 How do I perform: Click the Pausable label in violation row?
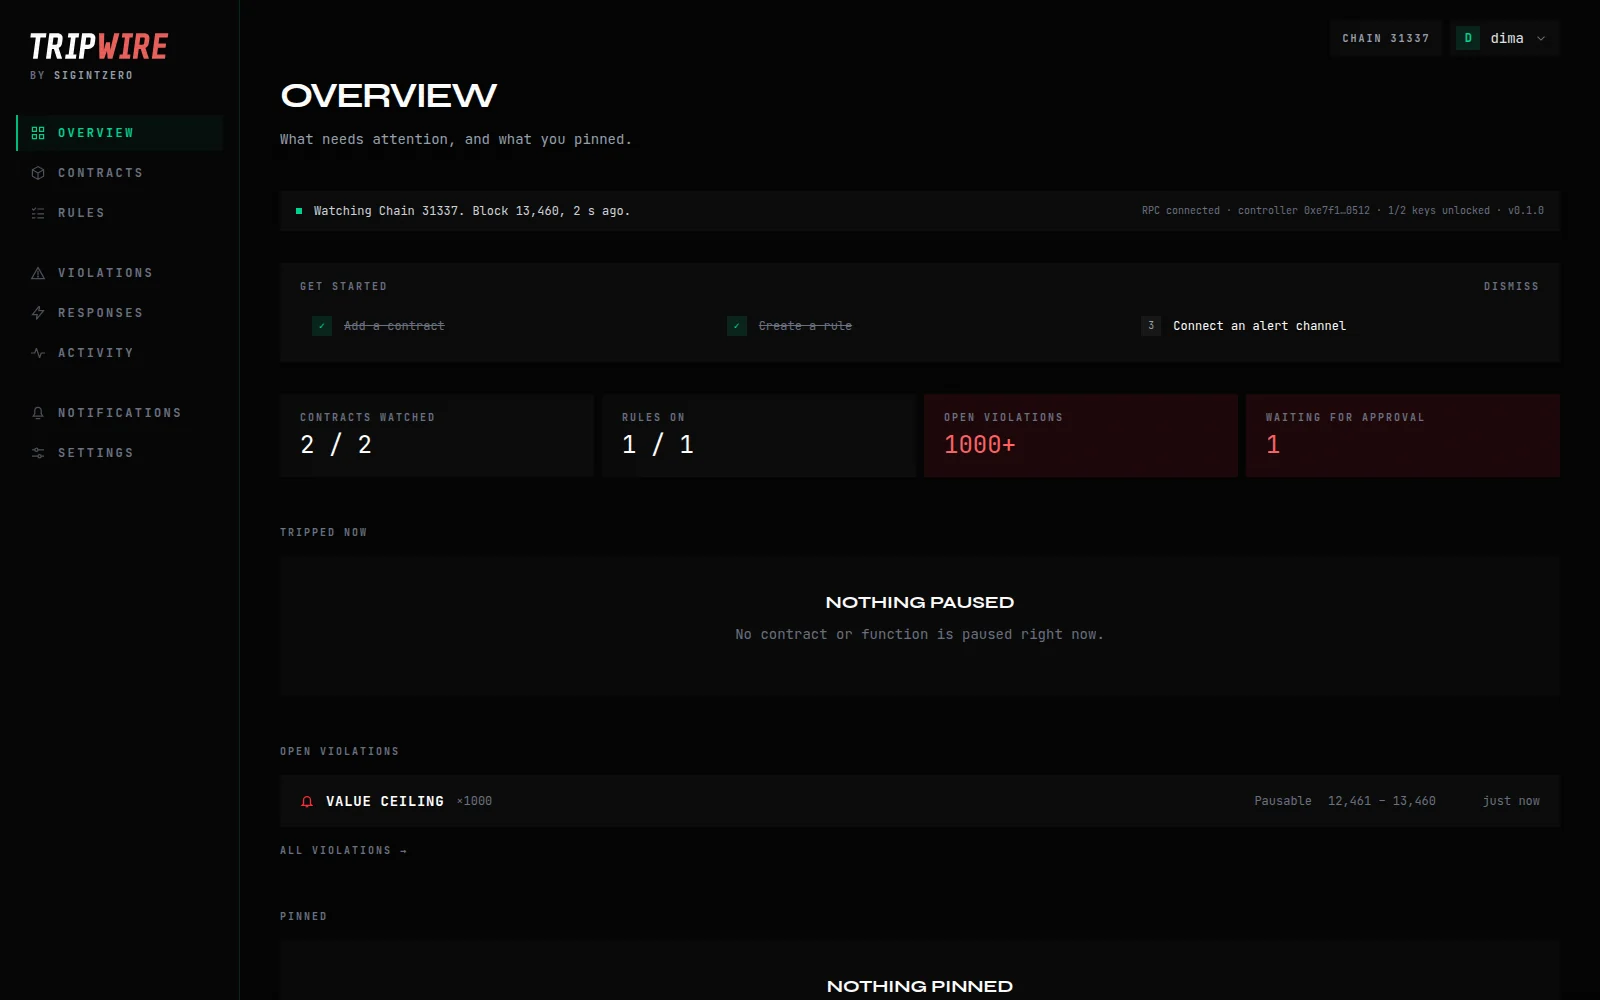pyautogui.click(x=1283, y=801)
